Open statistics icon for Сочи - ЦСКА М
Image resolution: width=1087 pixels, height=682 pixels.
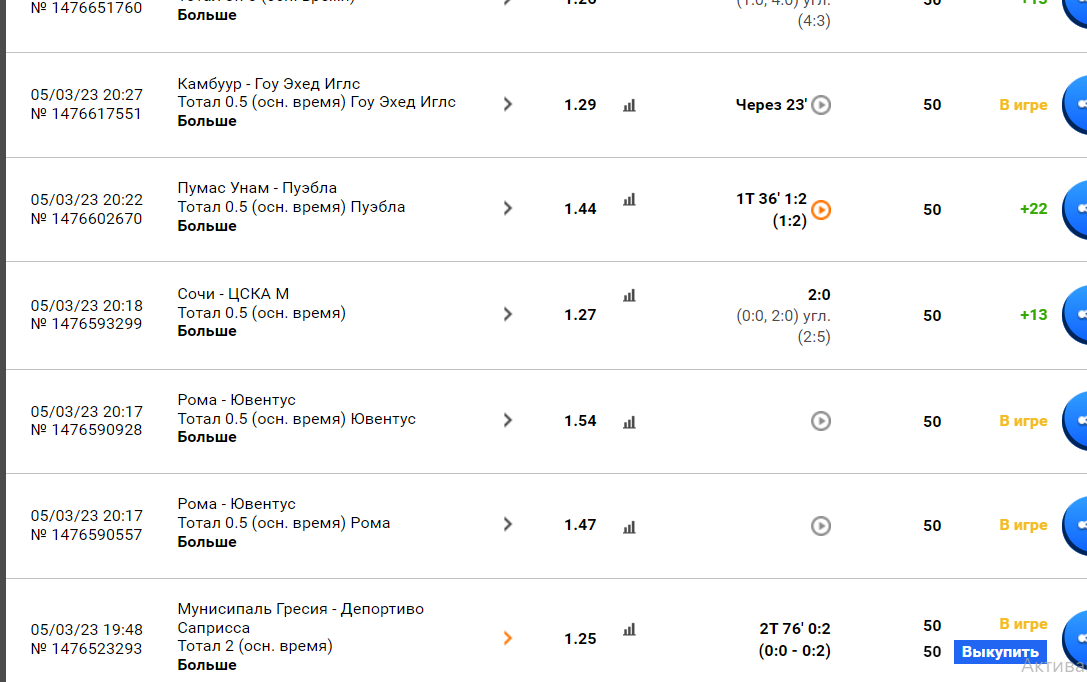(x=629, y=296)
